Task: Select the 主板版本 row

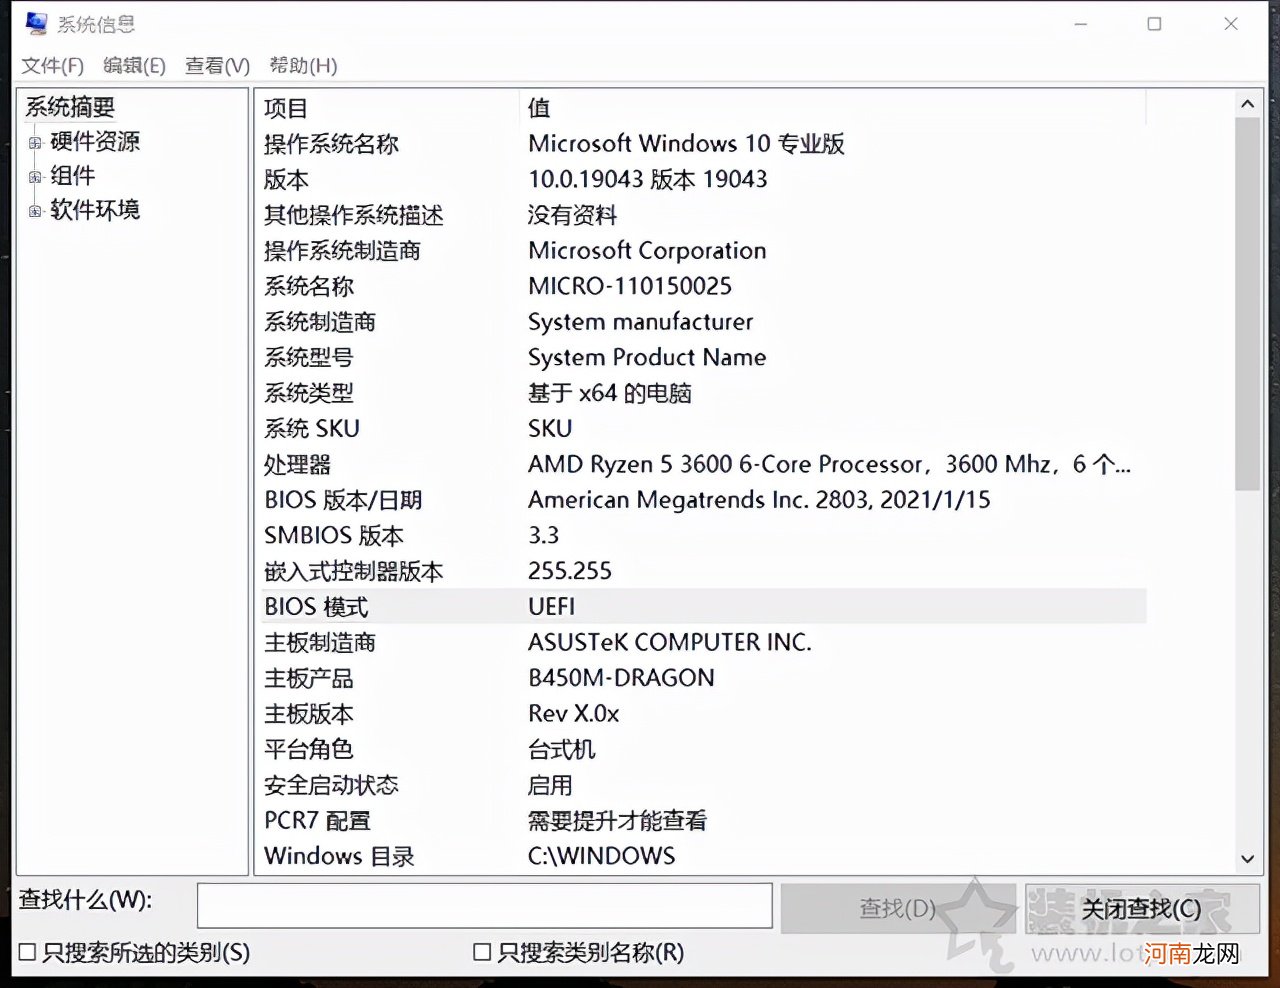Action: tap(703, 714)
